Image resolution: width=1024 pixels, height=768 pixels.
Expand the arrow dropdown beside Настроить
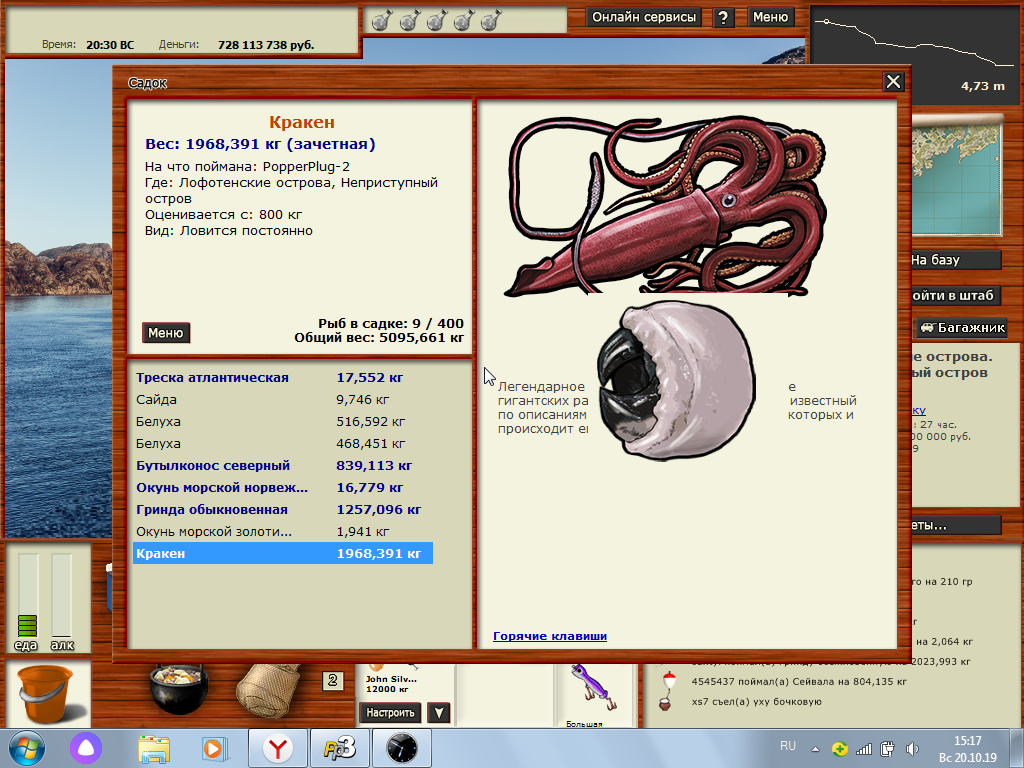point(438,713)
